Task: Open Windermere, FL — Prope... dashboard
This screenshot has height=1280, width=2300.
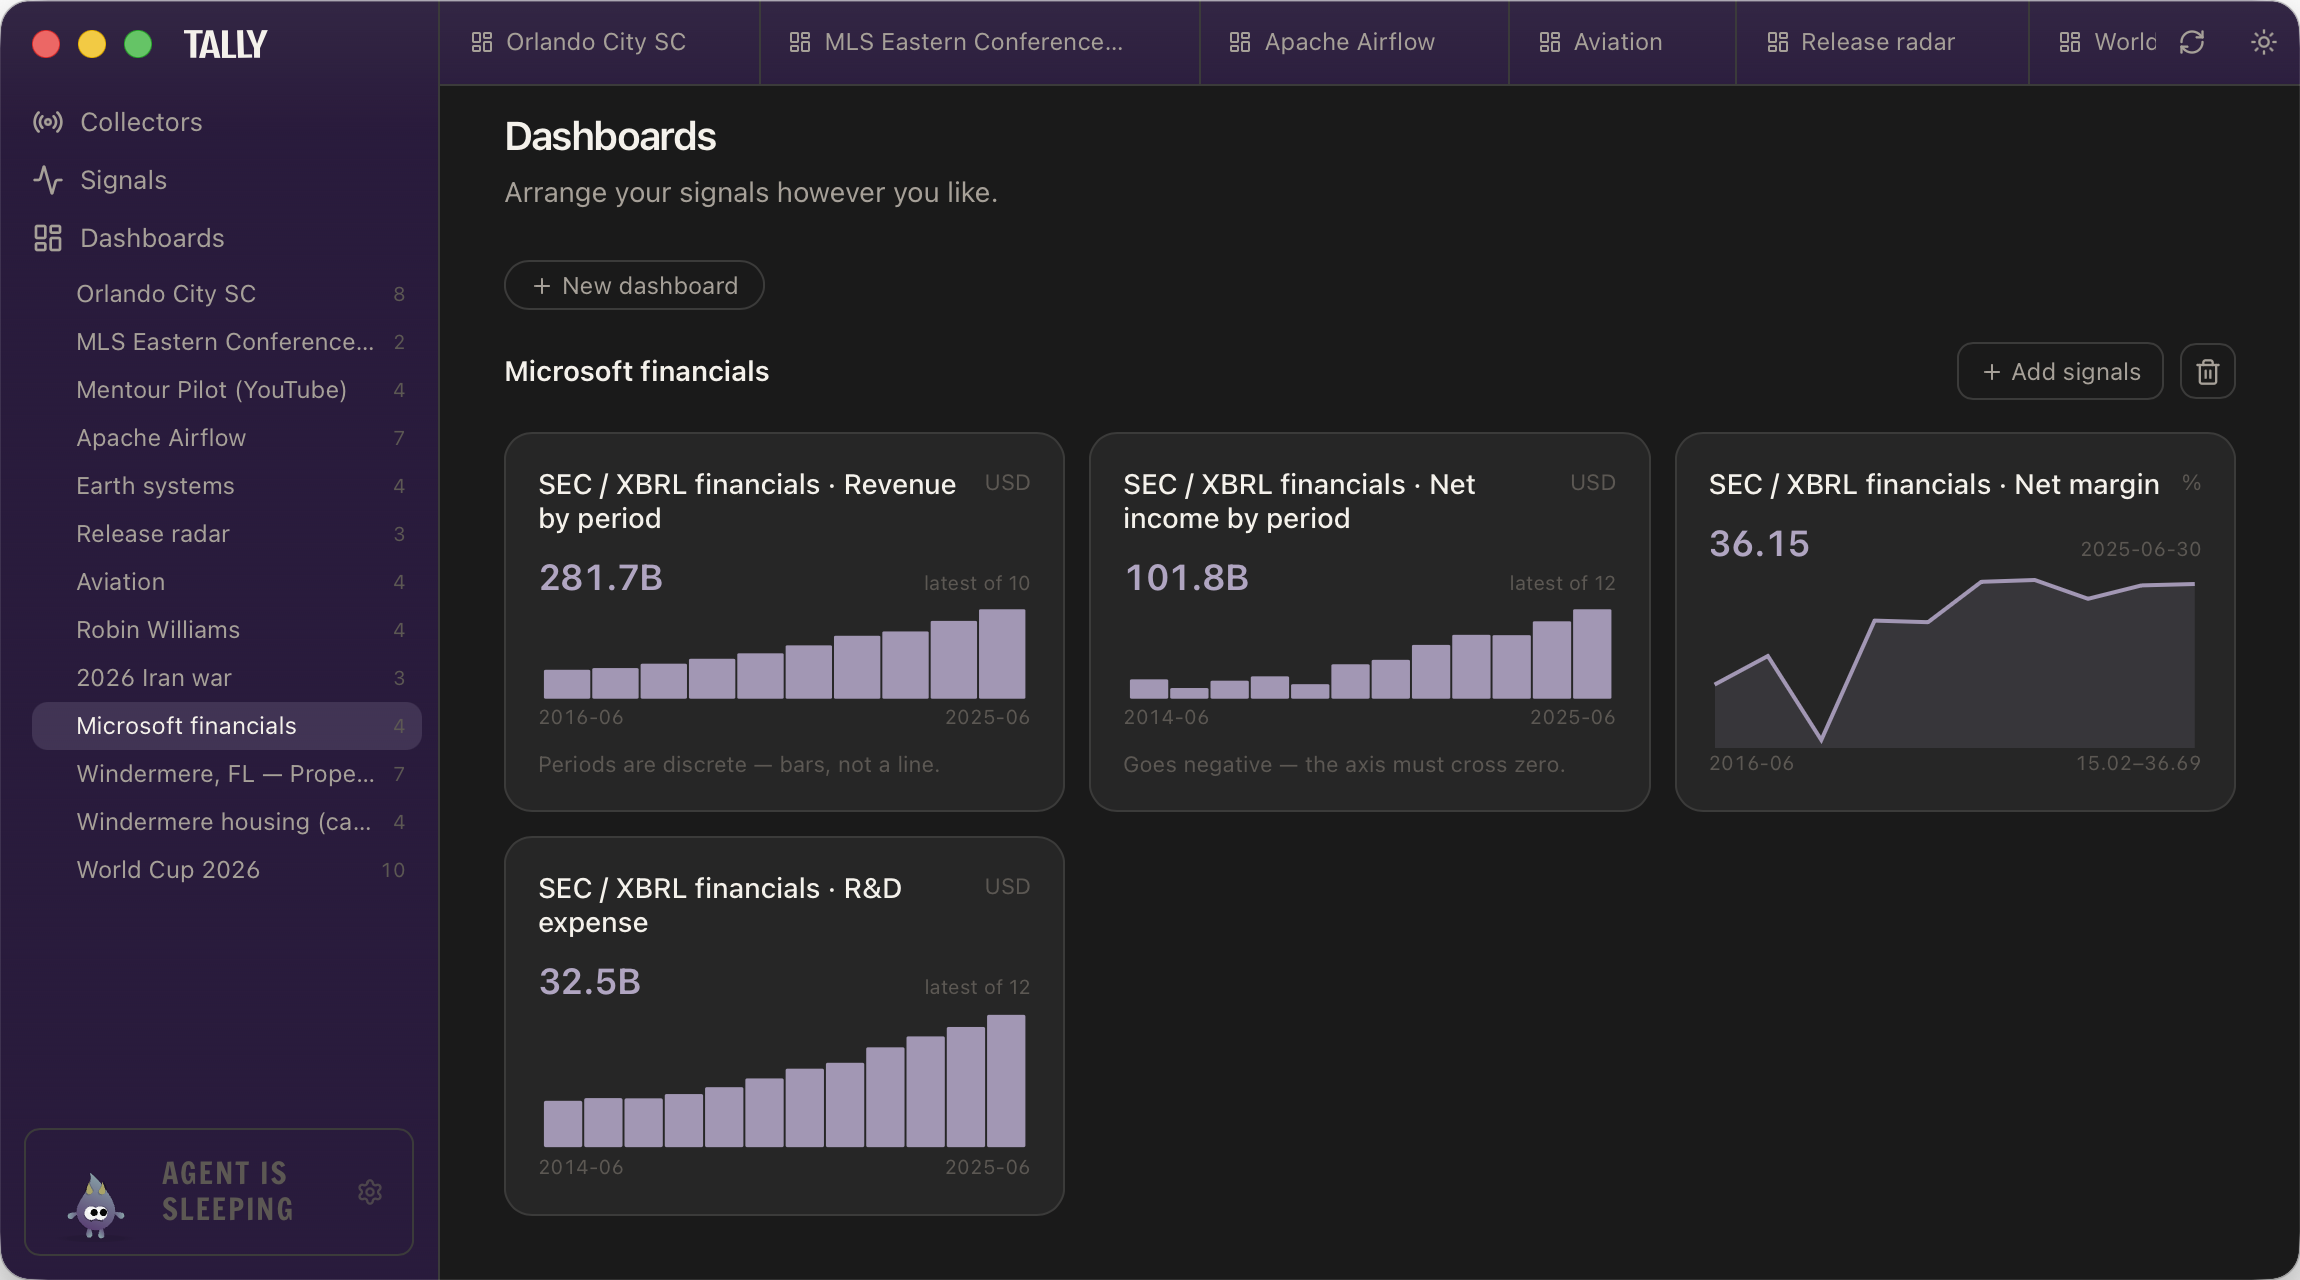Action: (x=226, y=774)
